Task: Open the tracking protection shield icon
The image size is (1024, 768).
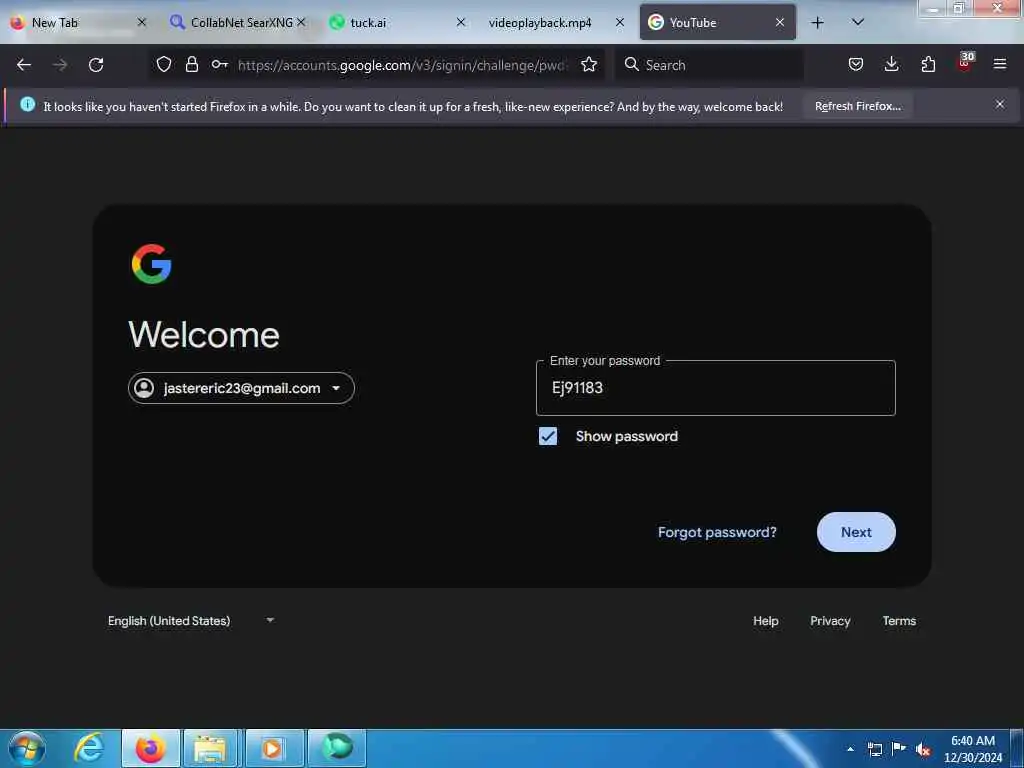Action: 164,64
